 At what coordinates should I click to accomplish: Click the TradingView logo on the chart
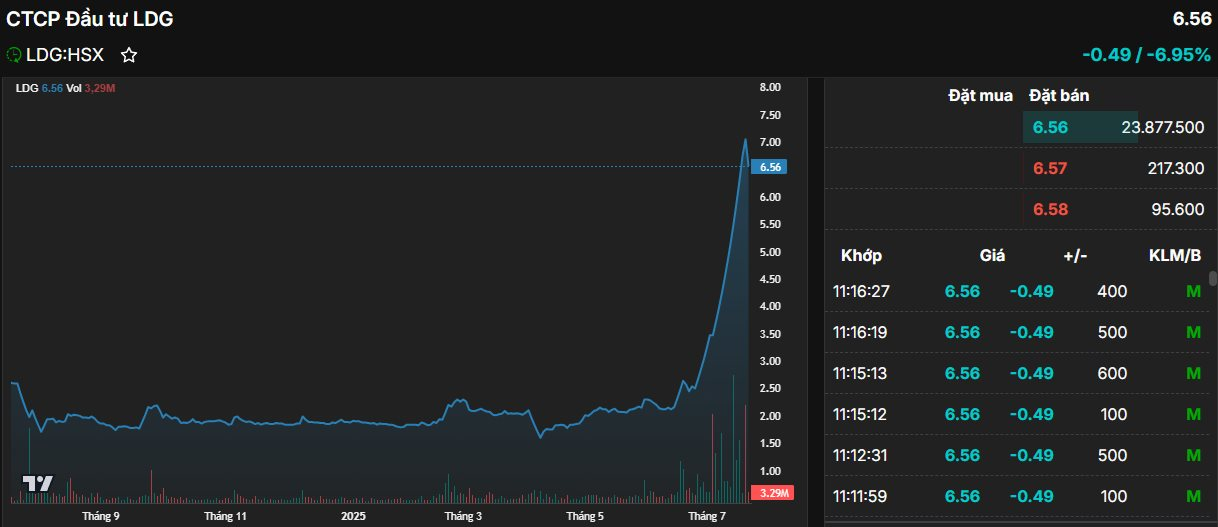click(x=38, y=483)
